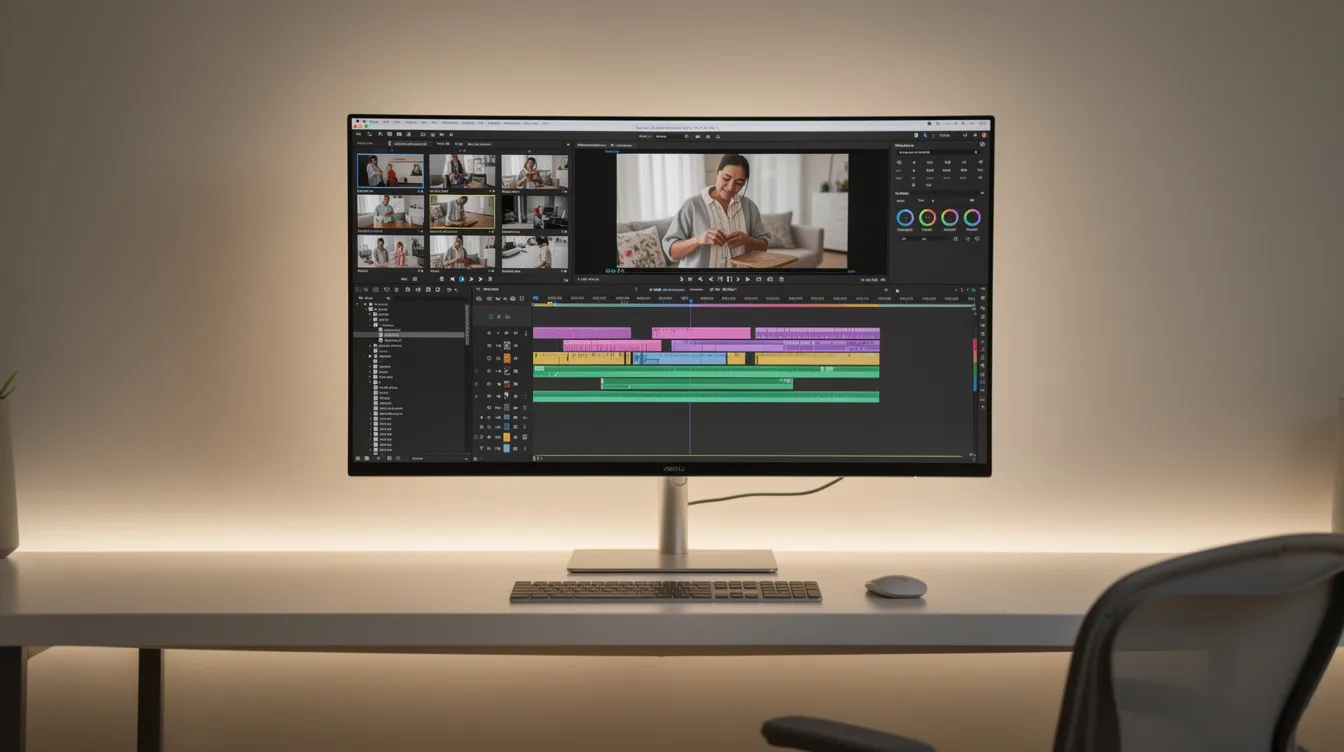The height and width of the screenshot is (752, 1344).
Task: Select the bottom-right bin thumbnail of person crouching on floor
Action: (x=535, y=252)
